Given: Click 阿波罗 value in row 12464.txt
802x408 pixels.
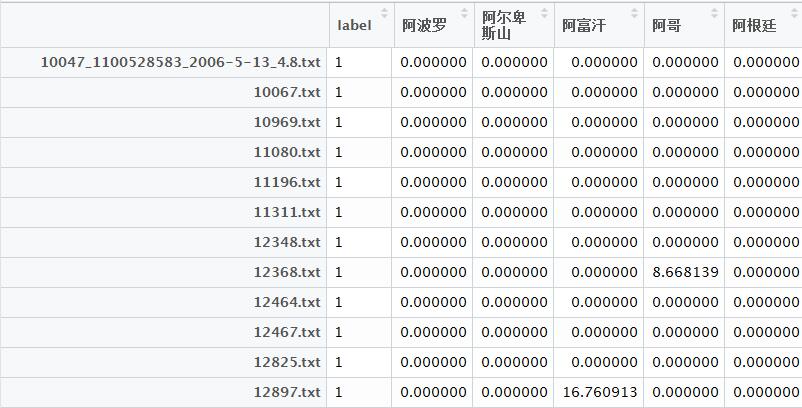Looking at the screenshot, I should (433, 302).
